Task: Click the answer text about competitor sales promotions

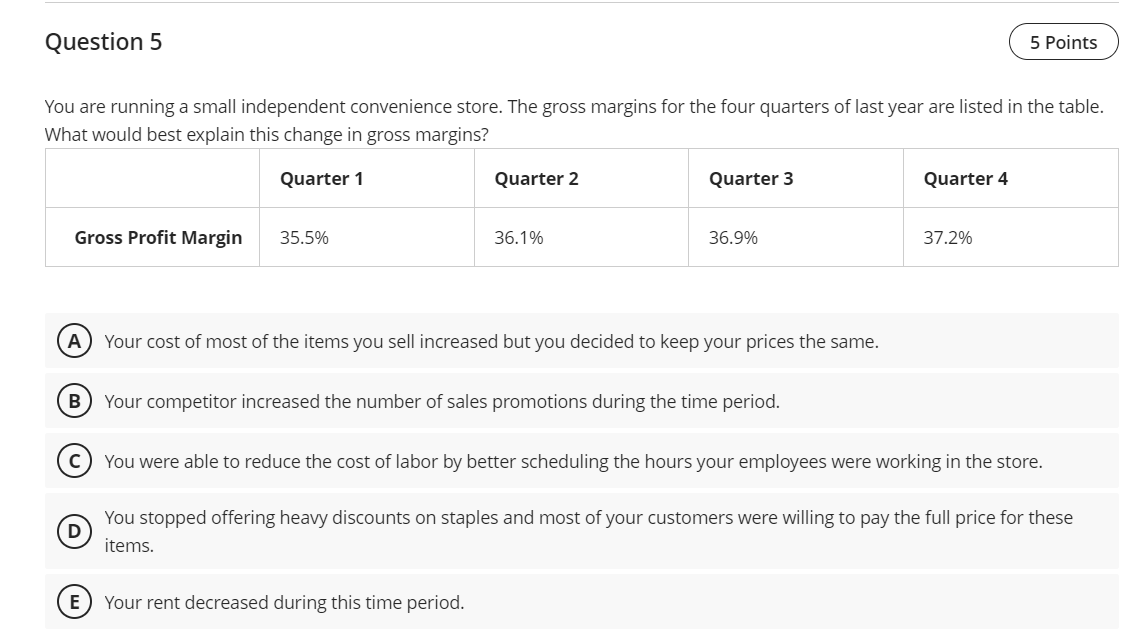Action: [442, 402]
